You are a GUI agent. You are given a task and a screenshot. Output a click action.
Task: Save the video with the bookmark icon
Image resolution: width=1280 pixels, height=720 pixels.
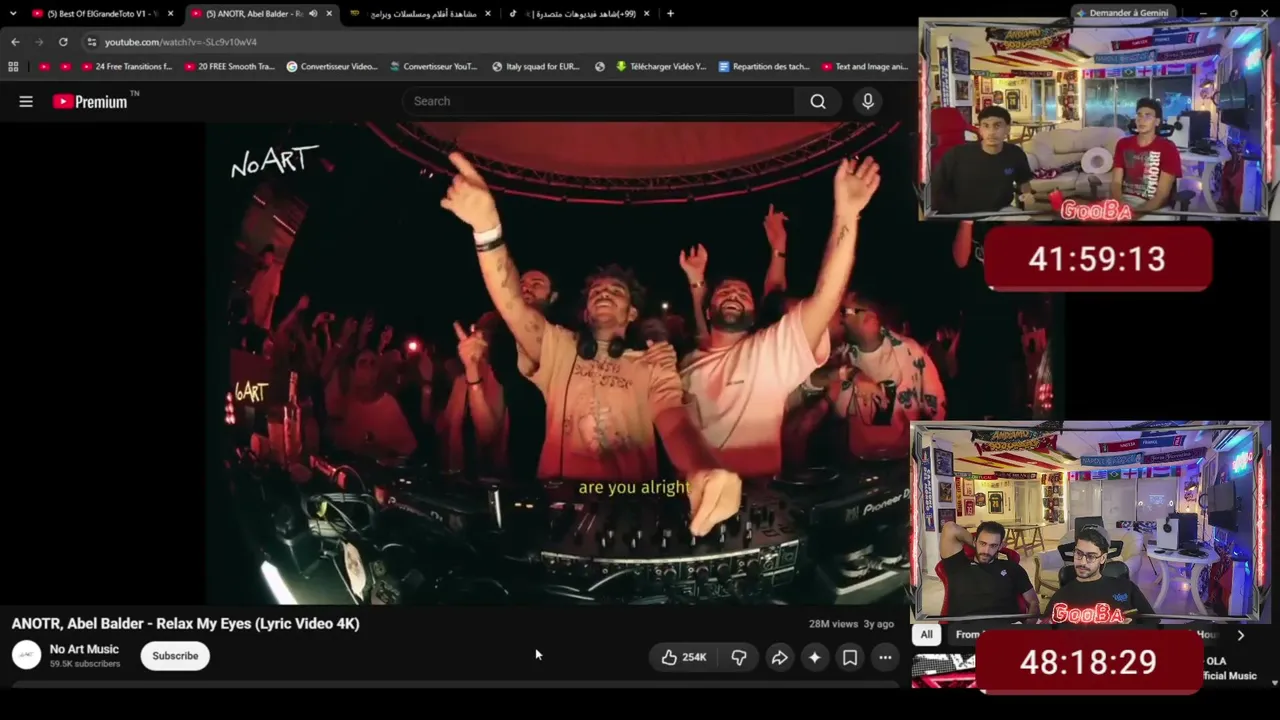pos(850,657)
